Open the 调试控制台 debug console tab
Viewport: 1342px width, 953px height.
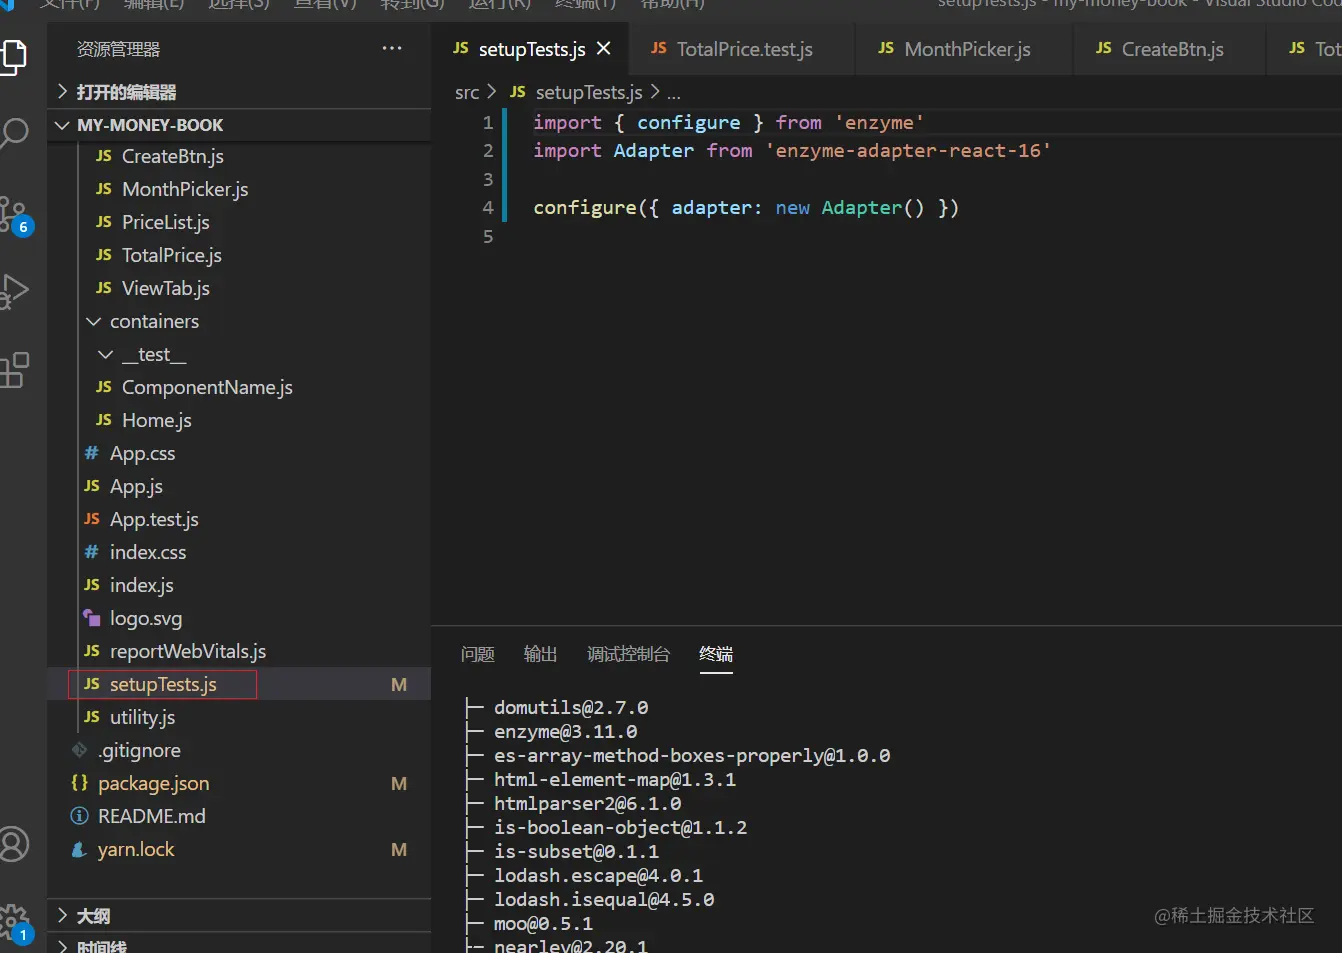click(628, 654)
